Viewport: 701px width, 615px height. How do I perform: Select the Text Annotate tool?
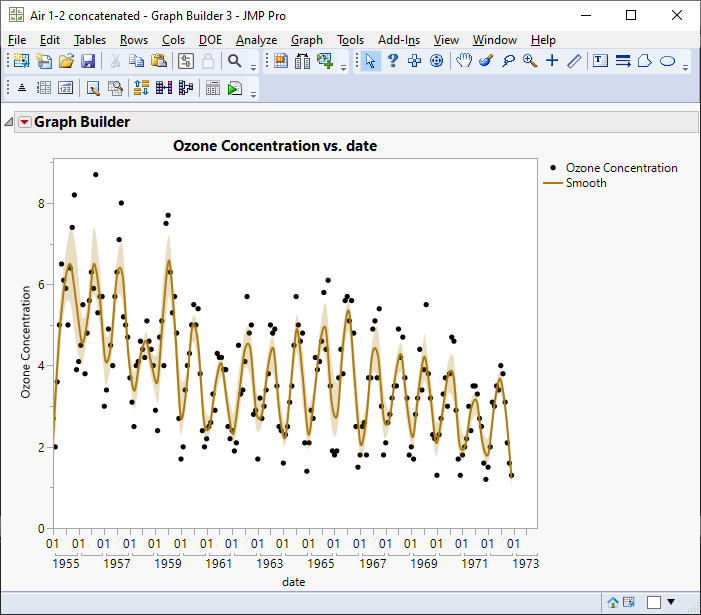point(600,61)
